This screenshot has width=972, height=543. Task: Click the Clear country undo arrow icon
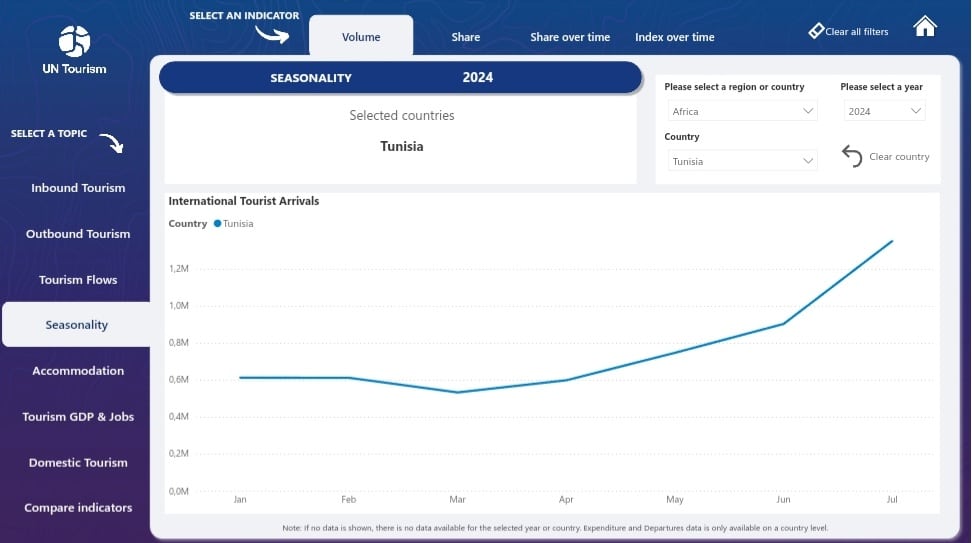(x=852, y=157)
